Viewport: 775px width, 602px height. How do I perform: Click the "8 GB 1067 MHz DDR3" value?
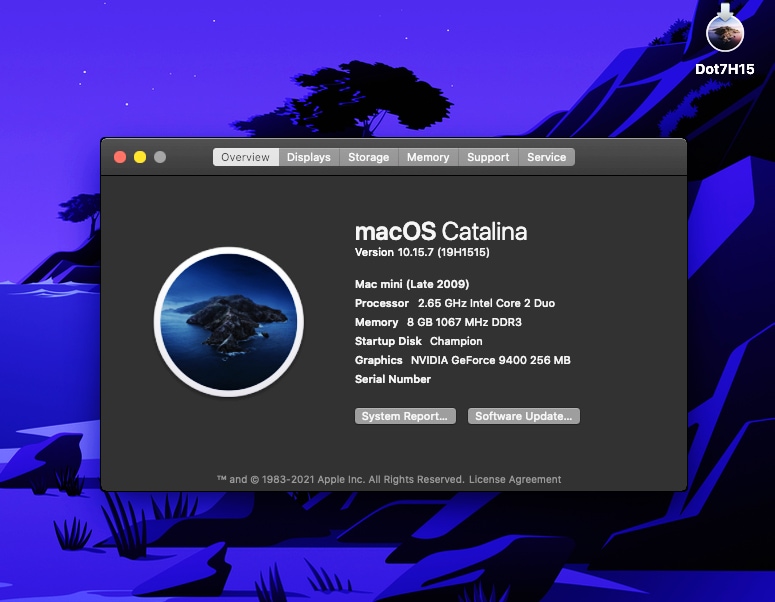coord(464,322)
